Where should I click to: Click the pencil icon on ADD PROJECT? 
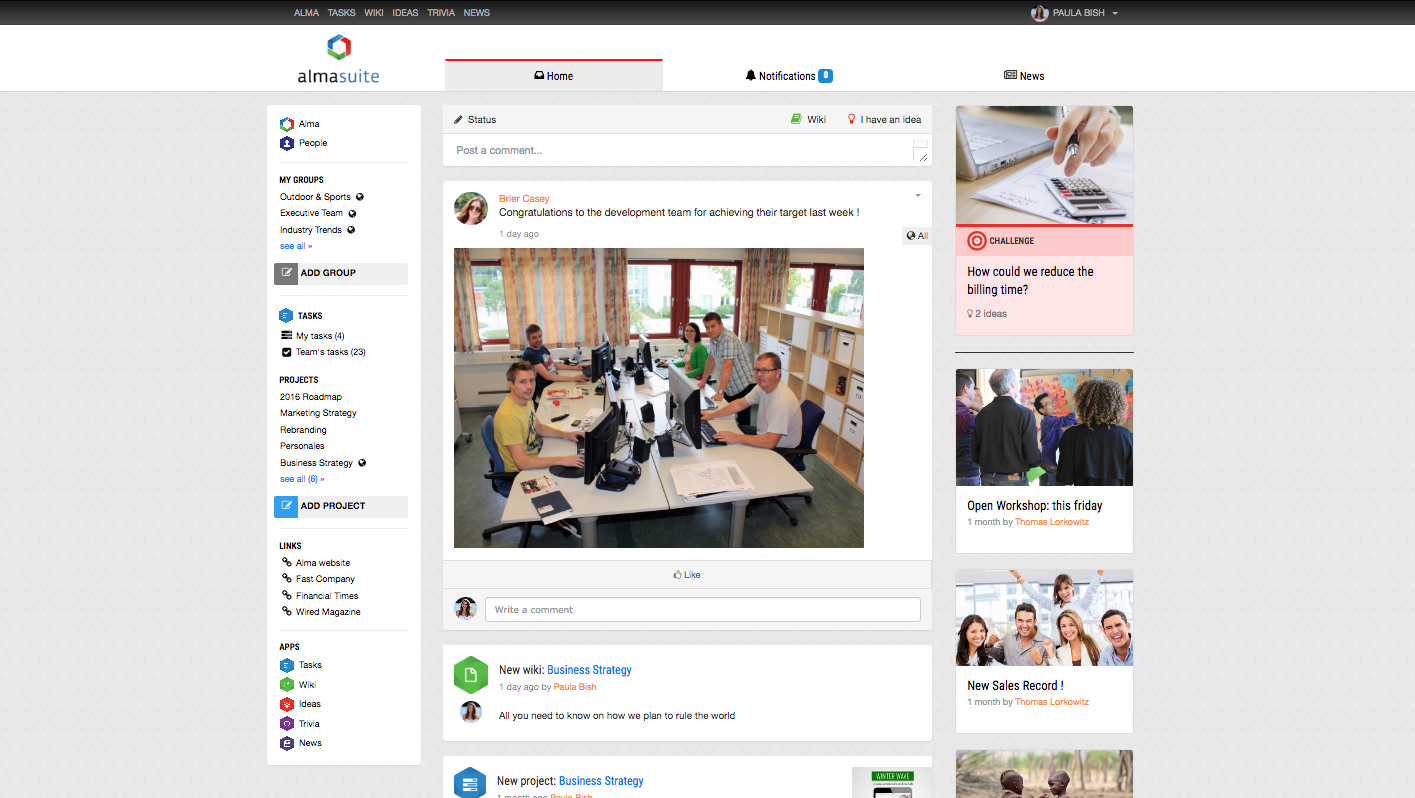(x=287, y=506)
